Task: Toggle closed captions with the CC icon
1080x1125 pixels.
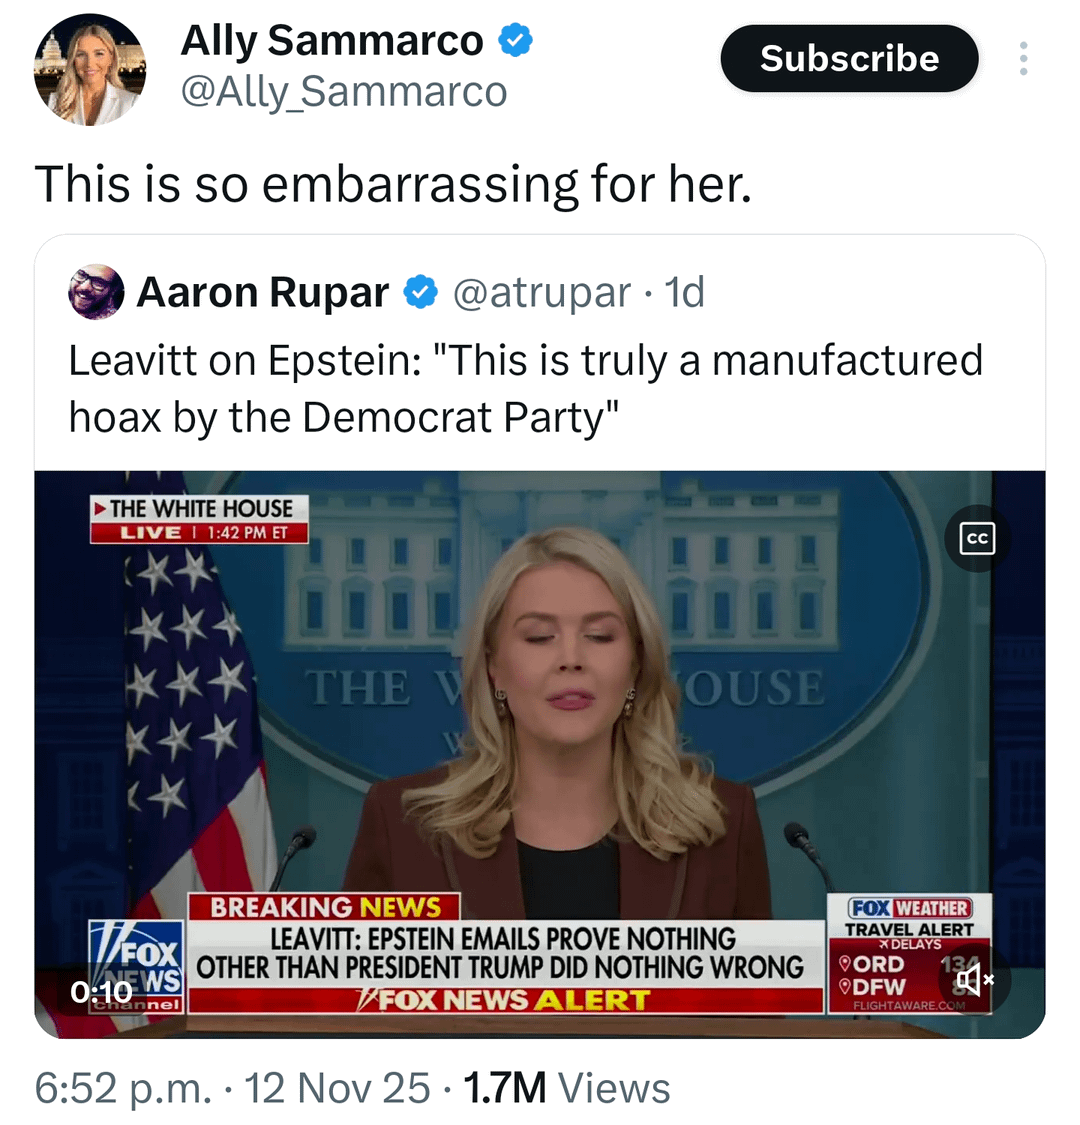Action: pyautogui.click(x=977, y=539)
